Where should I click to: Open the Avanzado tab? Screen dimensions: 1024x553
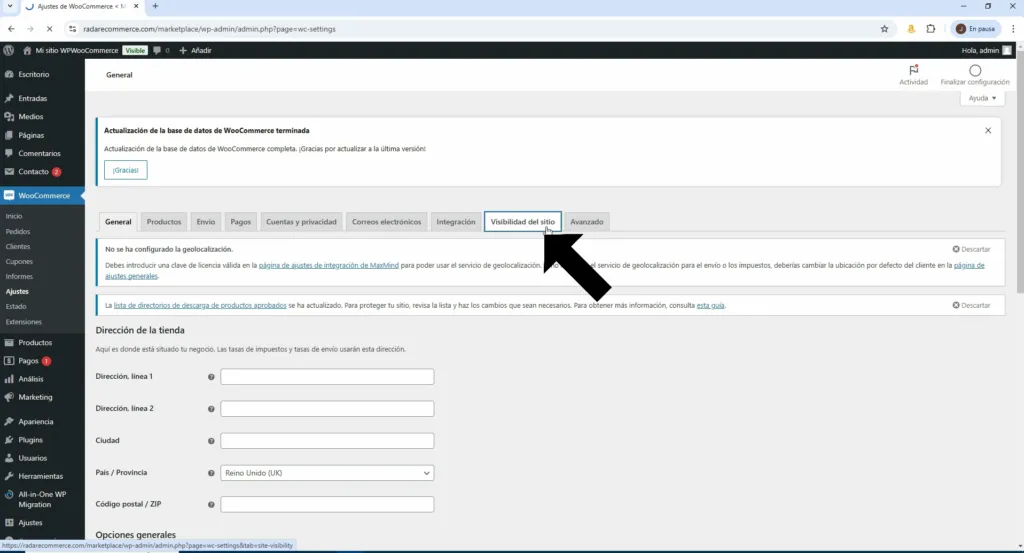coord(586,222)
